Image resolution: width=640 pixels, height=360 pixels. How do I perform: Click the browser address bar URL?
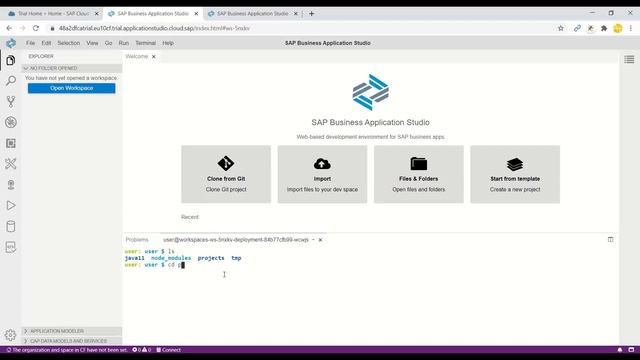pos(154,28)
